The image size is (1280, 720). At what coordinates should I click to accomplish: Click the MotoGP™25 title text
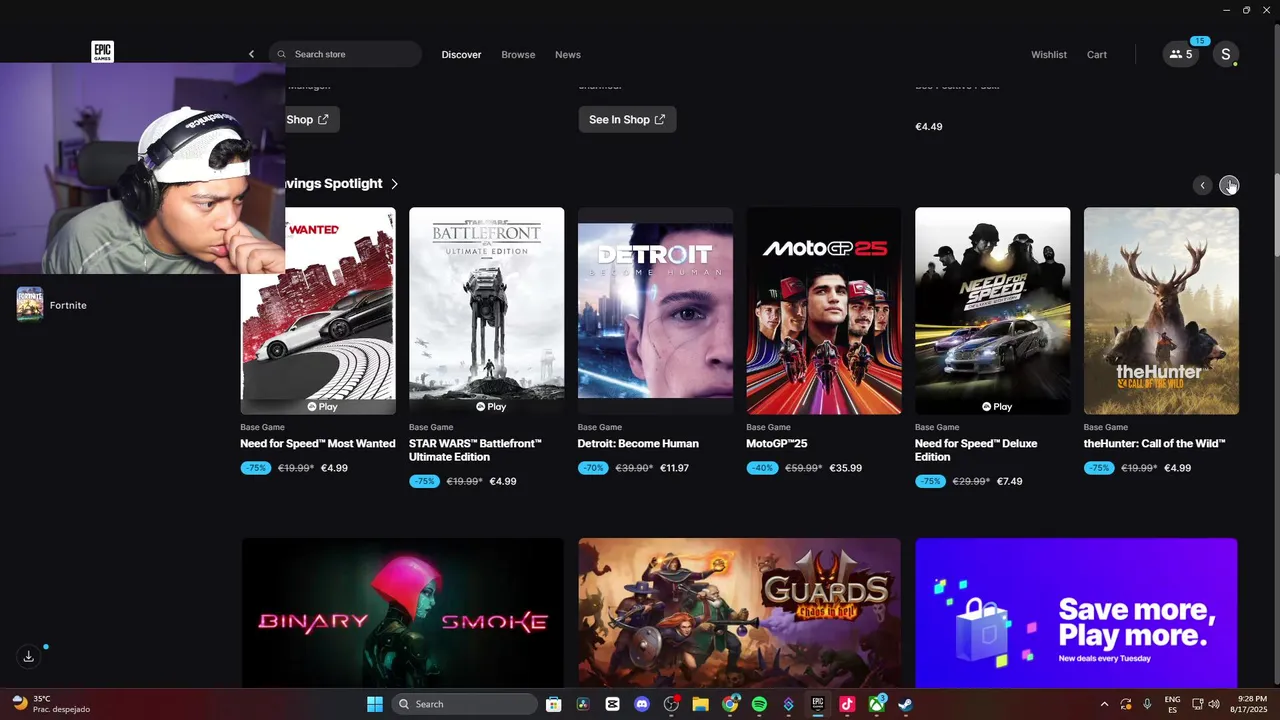tap(777, 444)
